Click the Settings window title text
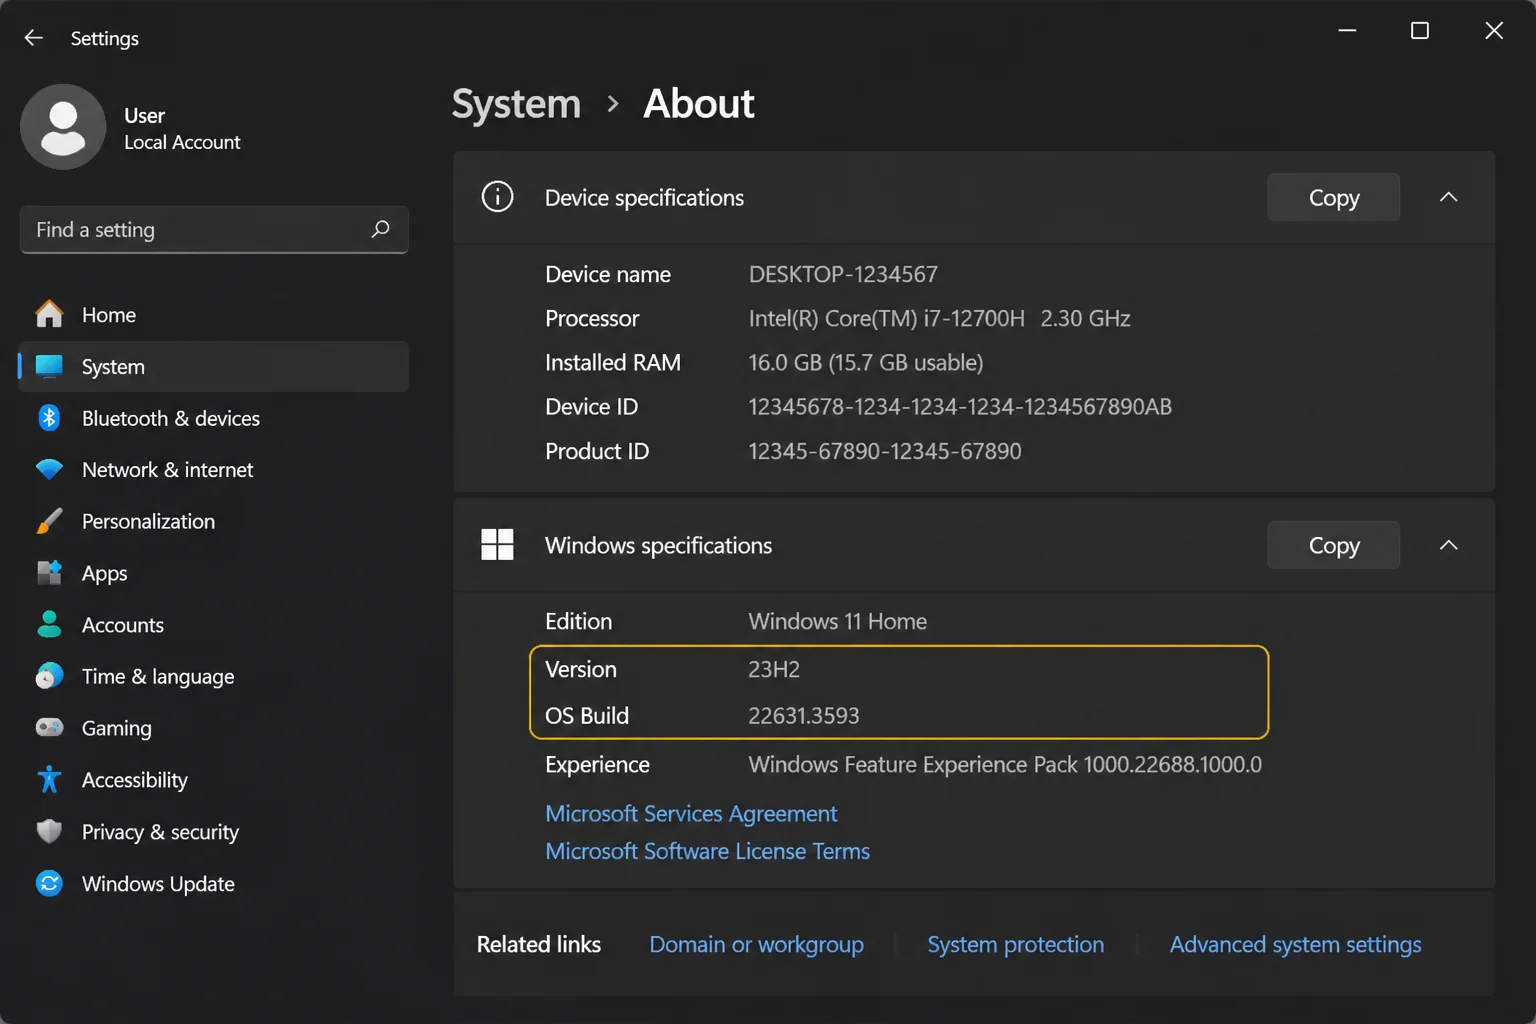This screenshot has width=1536, height=1024. tap(105, 39)
